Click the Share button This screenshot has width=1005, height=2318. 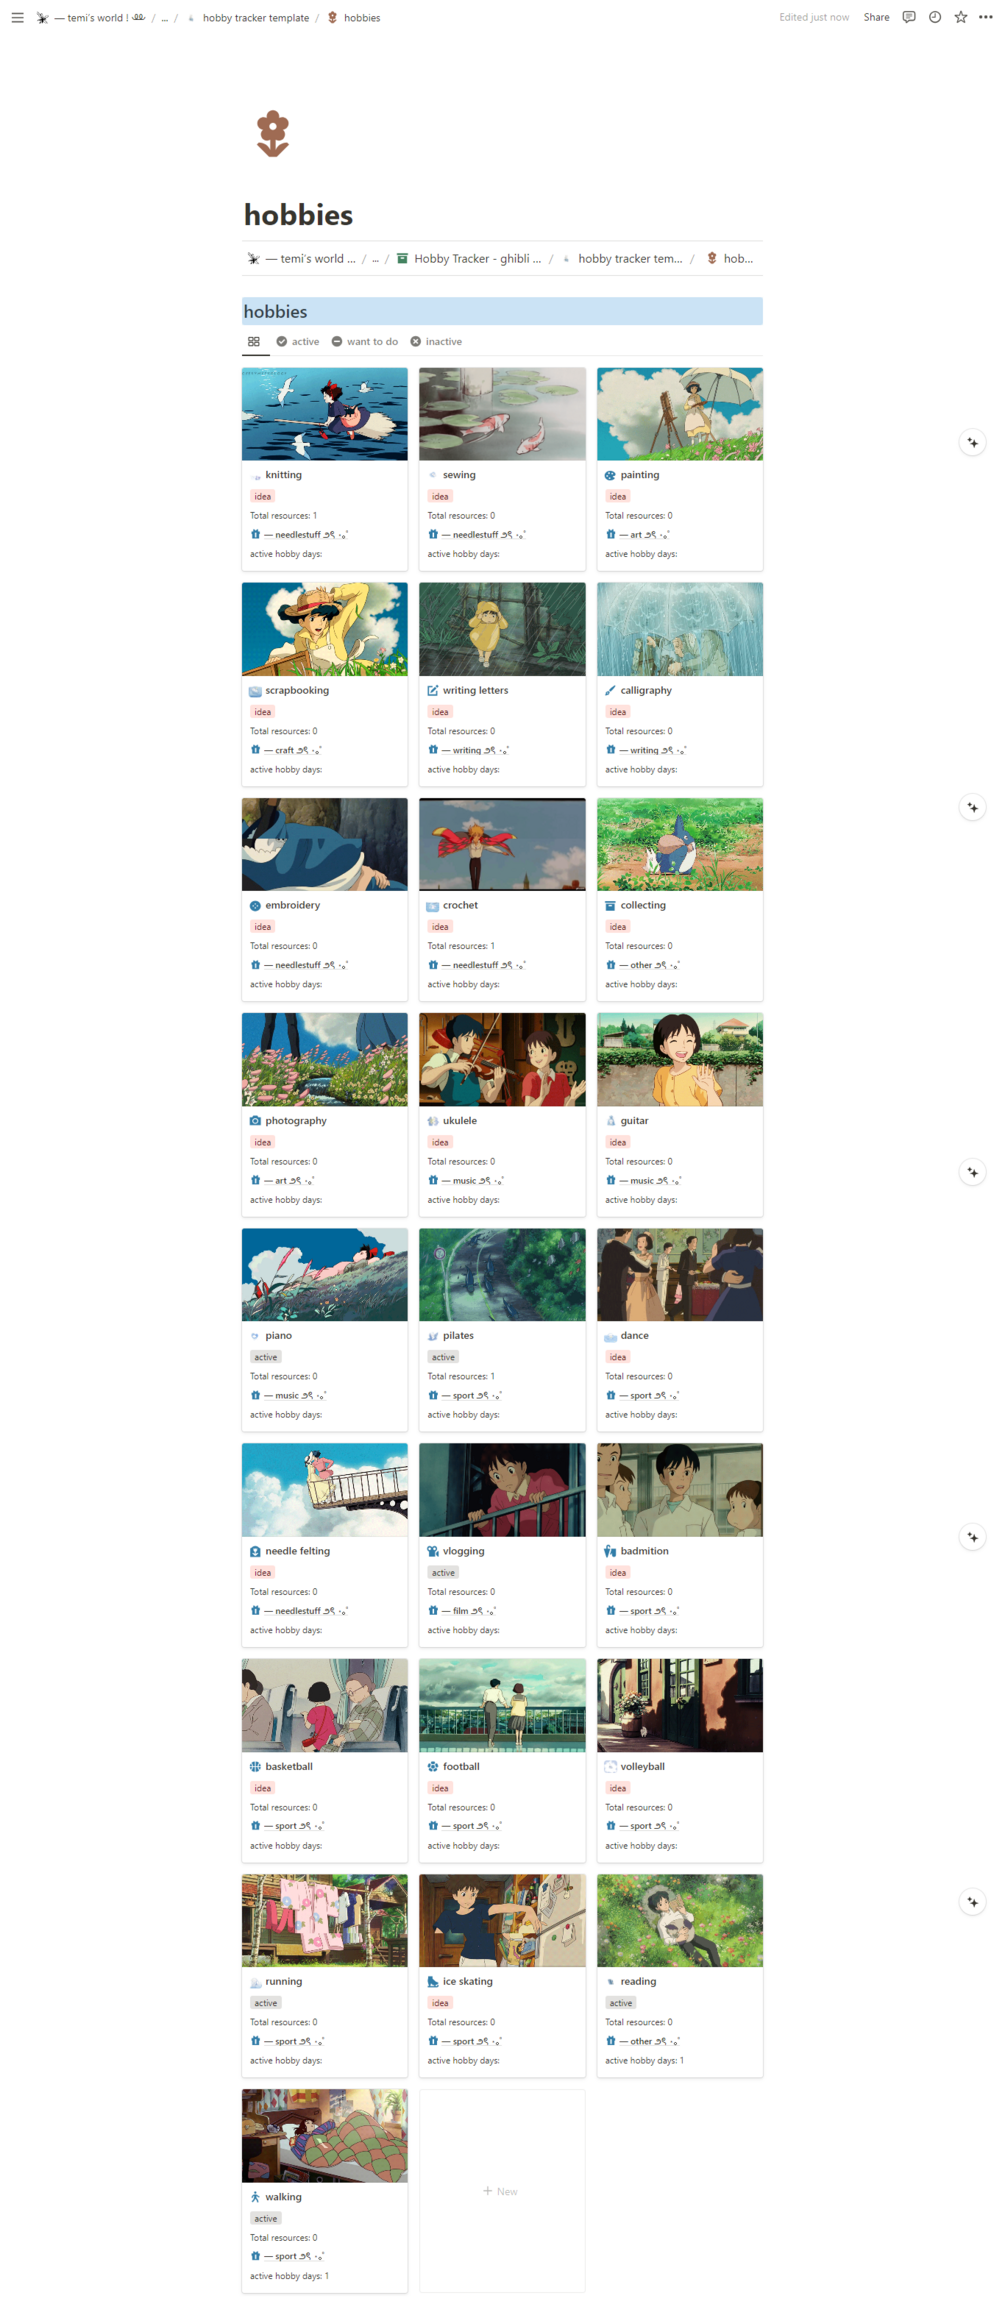coord(876,17)
